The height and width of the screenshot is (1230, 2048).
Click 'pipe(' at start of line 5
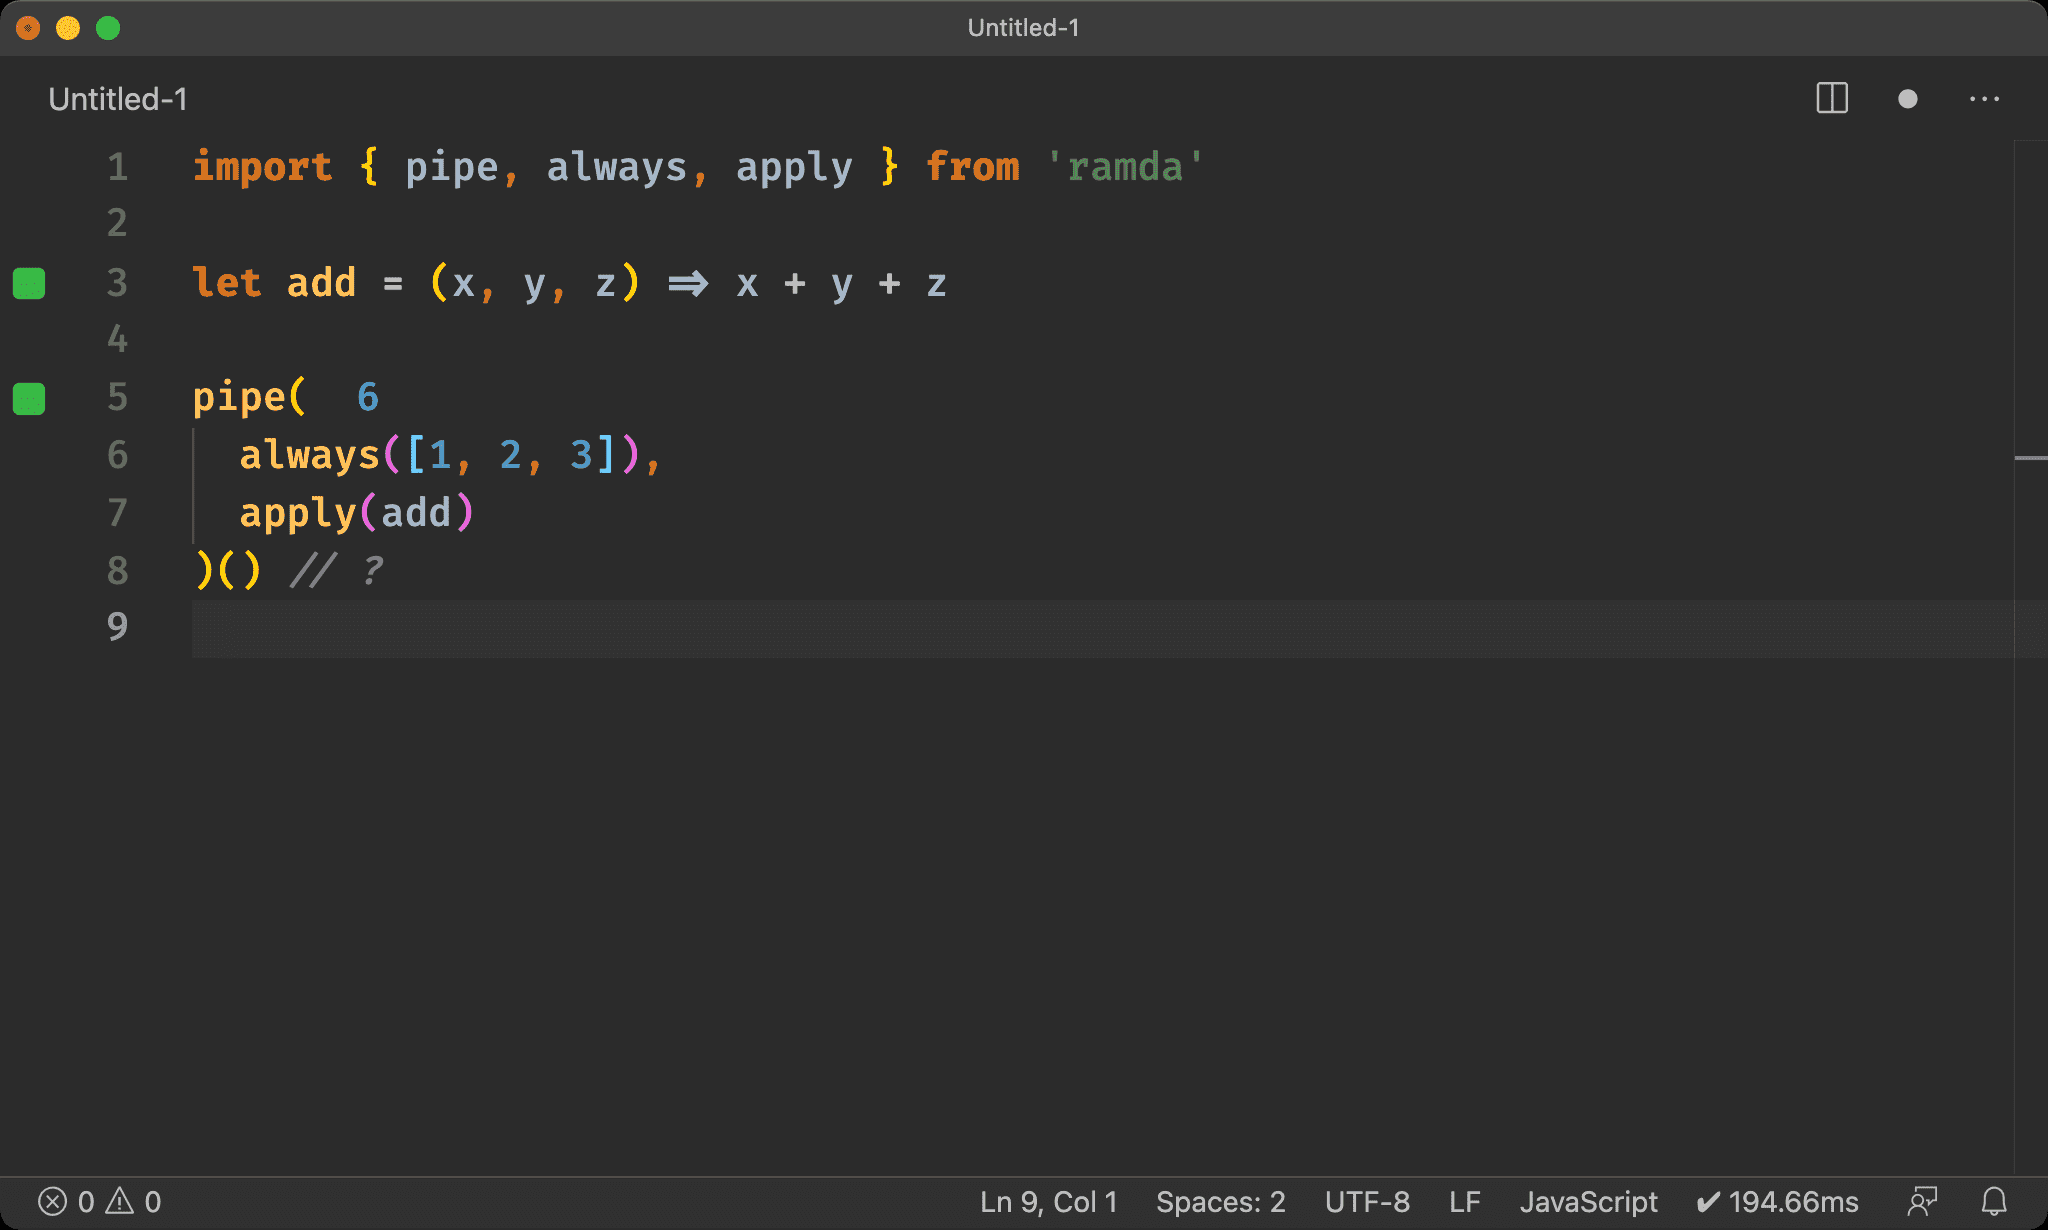(250, 397)
